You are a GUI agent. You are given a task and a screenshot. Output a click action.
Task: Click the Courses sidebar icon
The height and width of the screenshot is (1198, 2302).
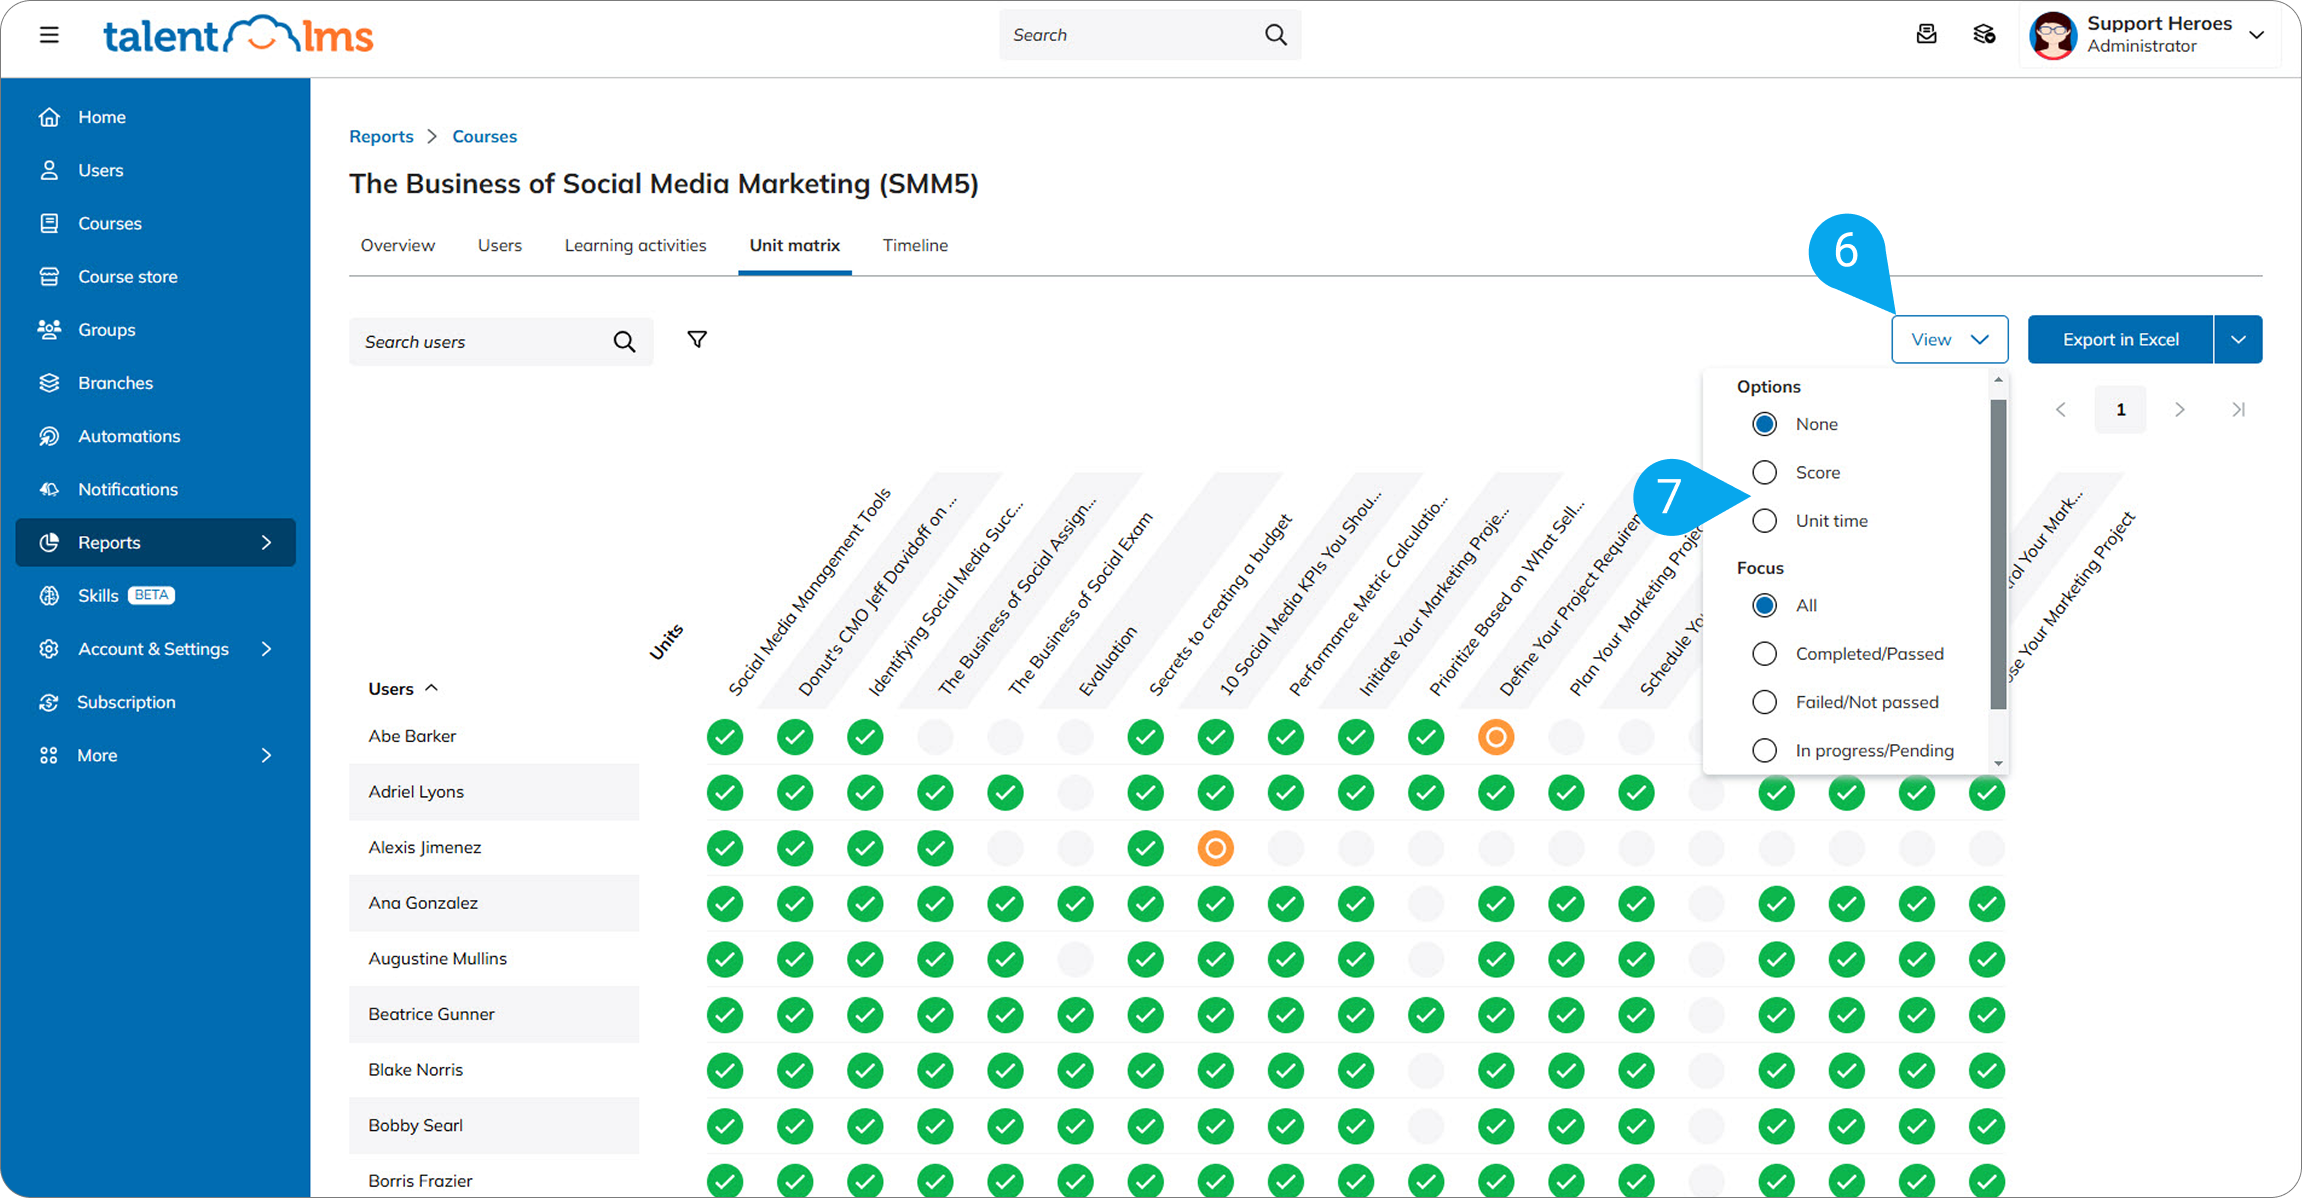coord(49,223)
